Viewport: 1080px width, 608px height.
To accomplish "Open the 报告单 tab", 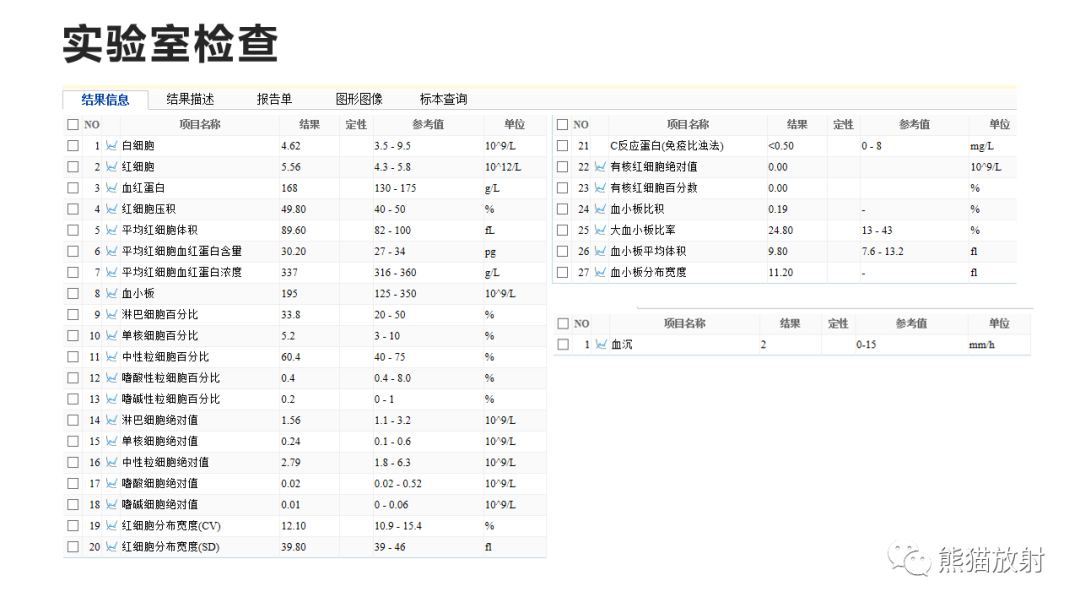I will [x=274, y=99].
